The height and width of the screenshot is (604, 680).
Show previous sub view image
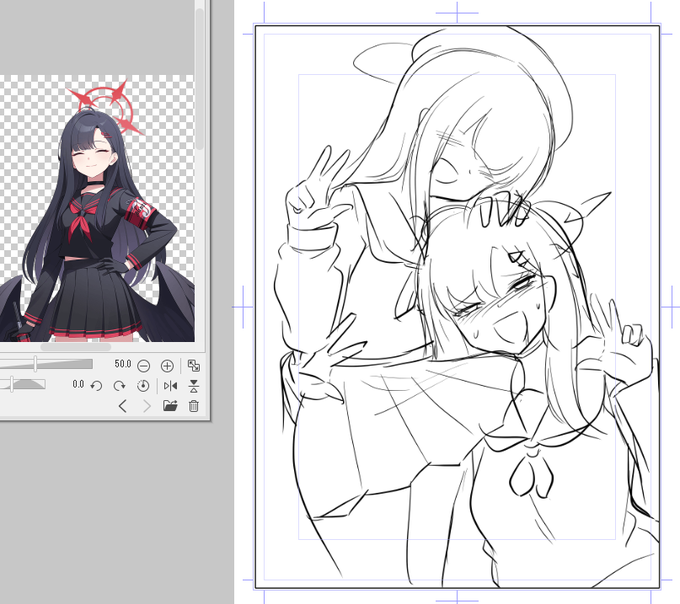pyautogui.click(x=123, y=406)
